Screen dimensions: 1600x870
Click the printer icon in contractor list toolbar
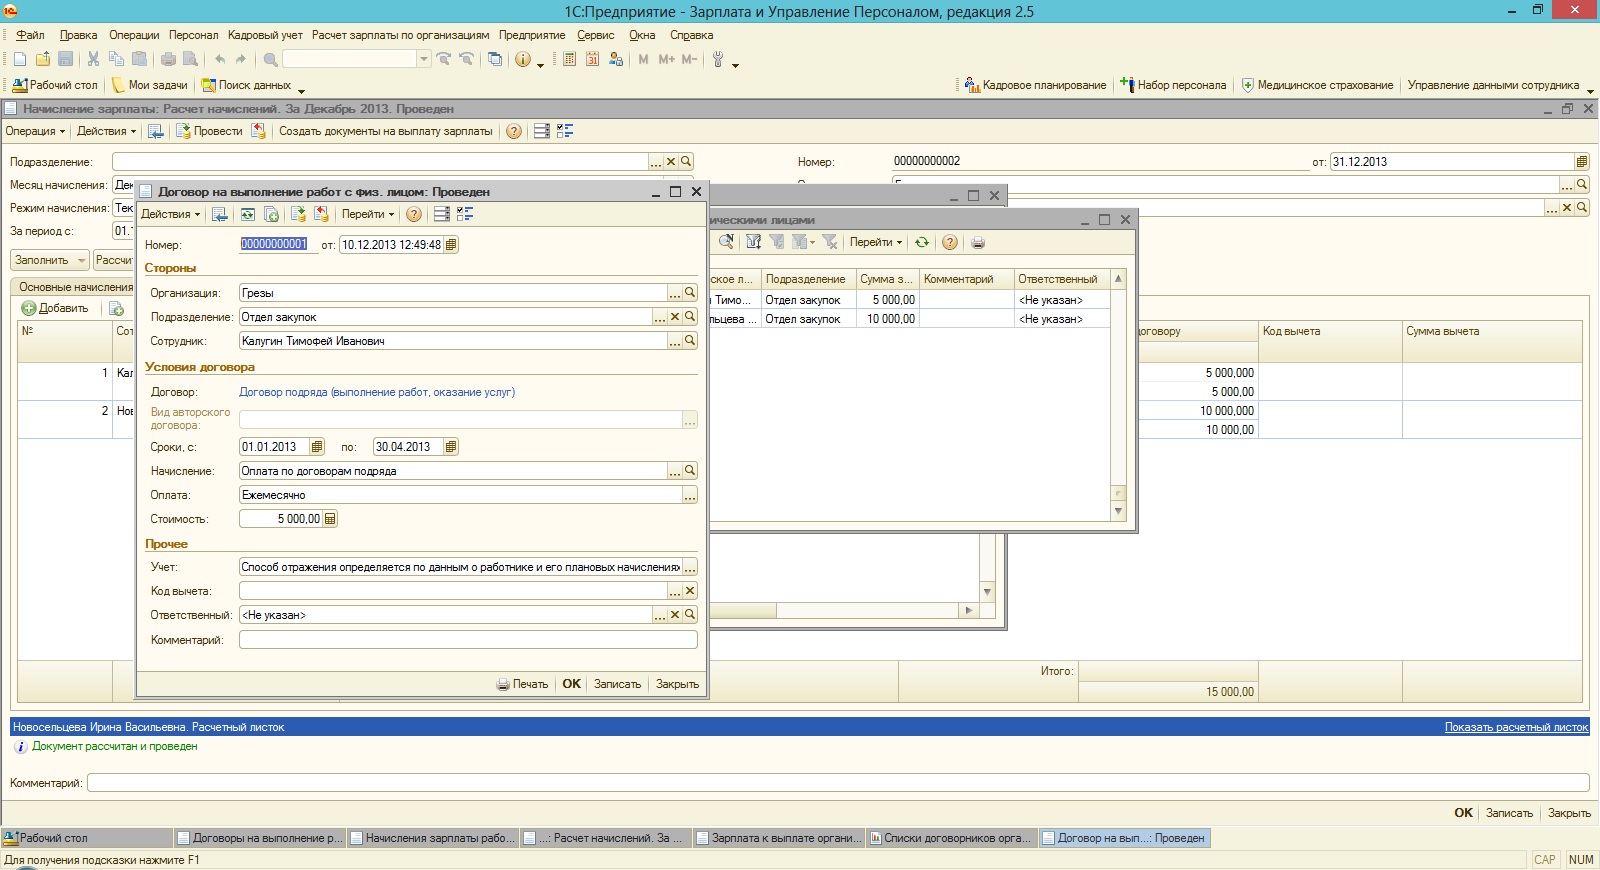(x=978, y=242)
